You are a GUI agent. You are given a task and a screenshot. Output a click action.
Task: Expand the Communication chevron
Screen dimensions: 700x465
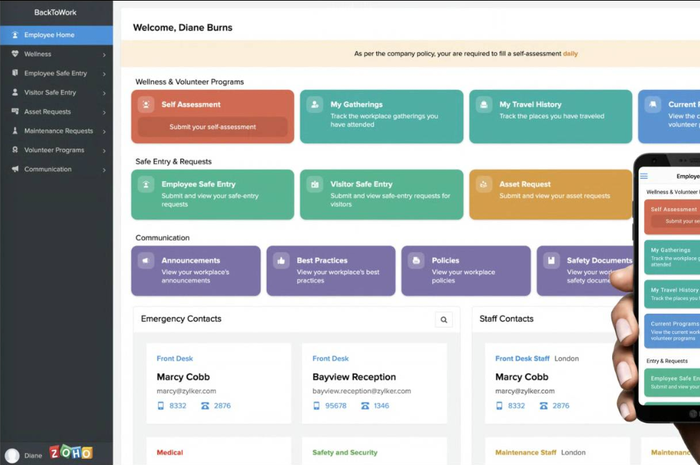pyautogui.click(x=104, y=170)
